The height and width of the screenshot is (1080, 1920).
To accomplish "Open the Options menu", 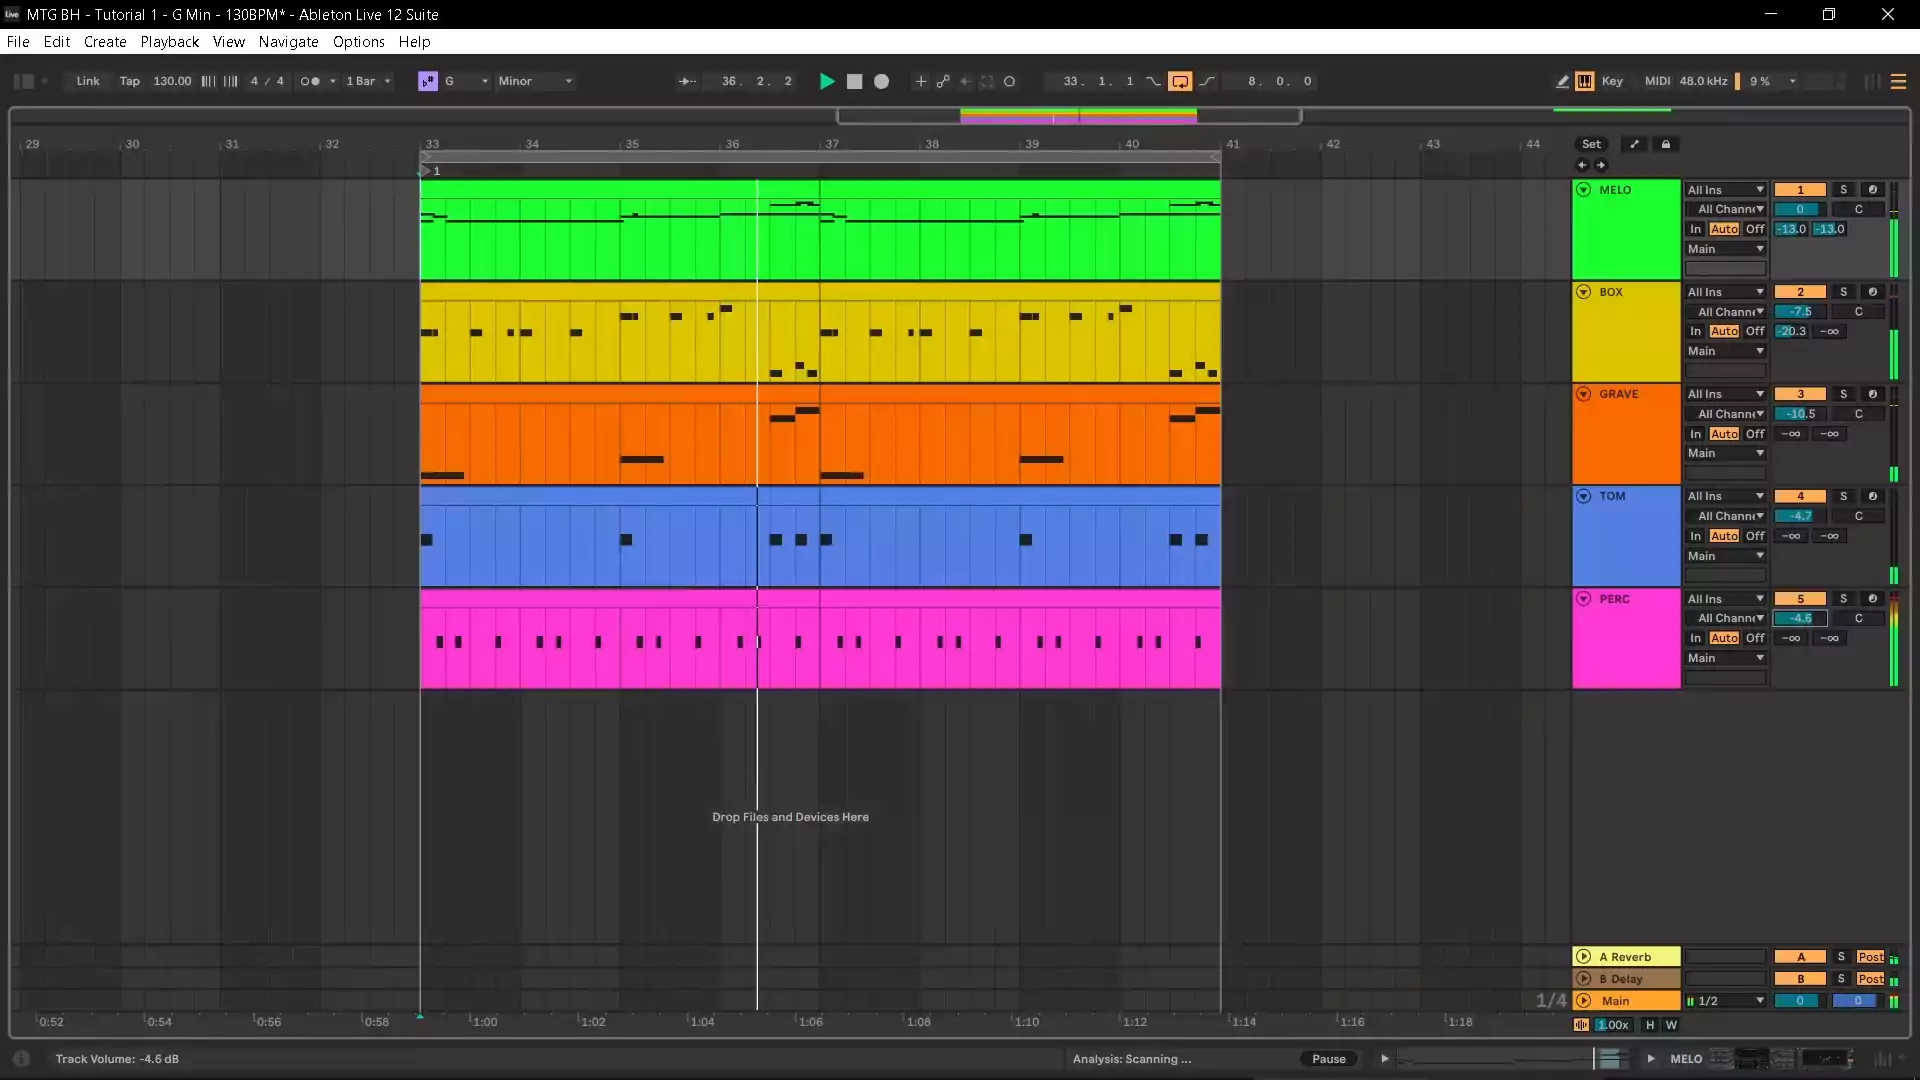I will pos(359,42).
